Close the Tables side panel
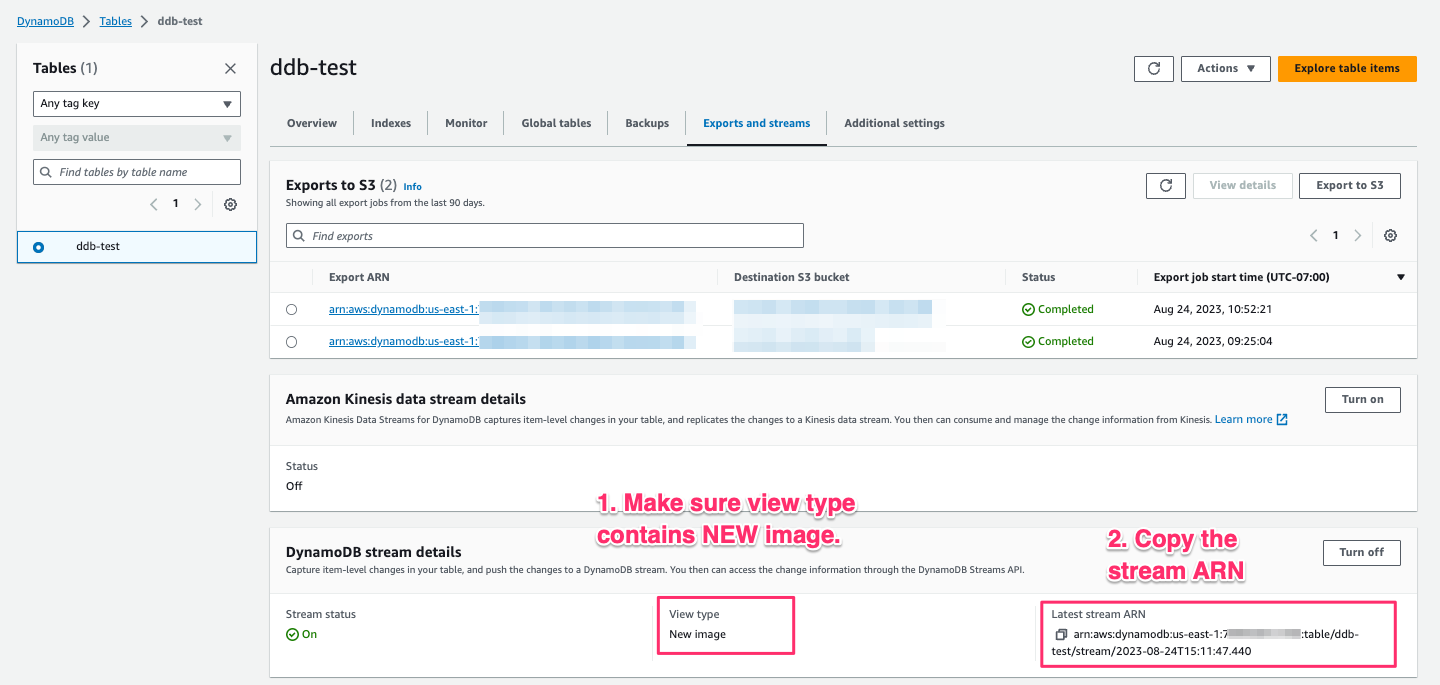 (230, 69)
